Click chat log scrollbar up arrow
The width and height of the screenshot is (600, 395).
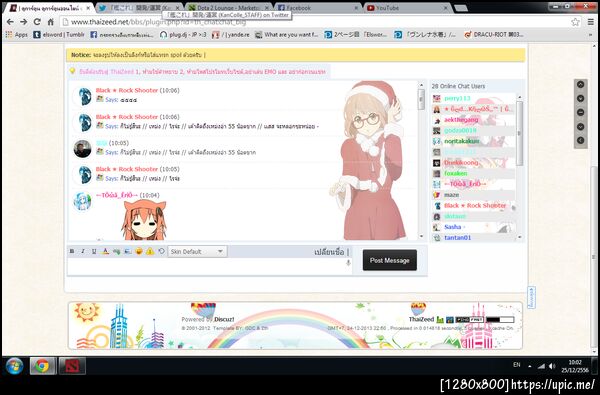click(421, 85)
